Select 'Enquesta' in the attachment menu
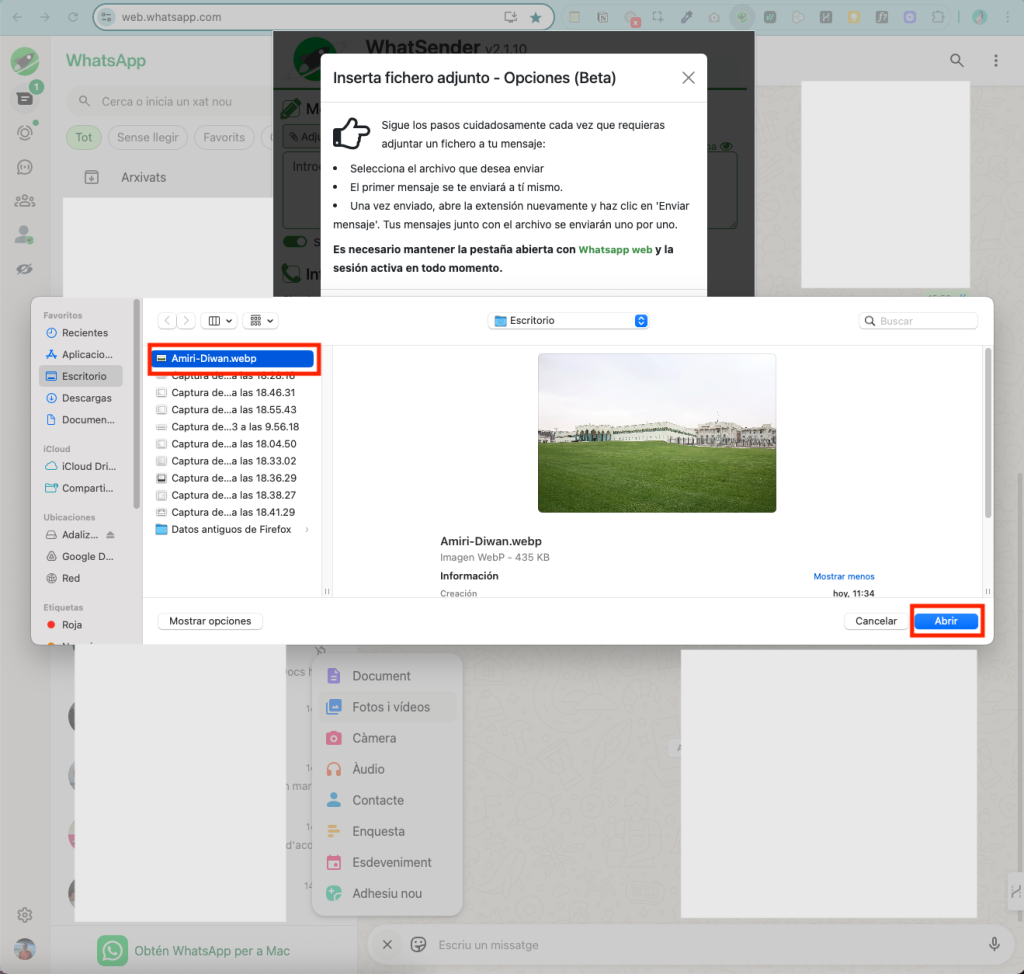 click(x=378, y=831)
